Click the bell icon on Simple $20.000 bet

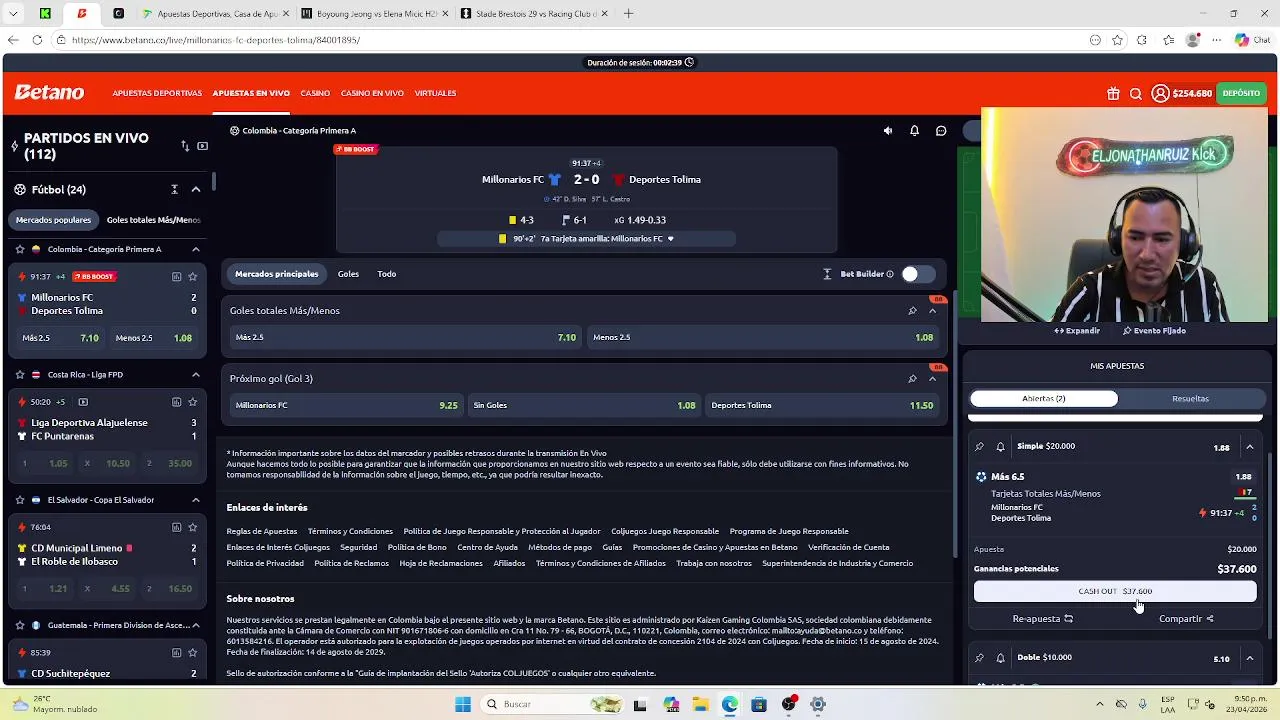(x=1000, y=447)
